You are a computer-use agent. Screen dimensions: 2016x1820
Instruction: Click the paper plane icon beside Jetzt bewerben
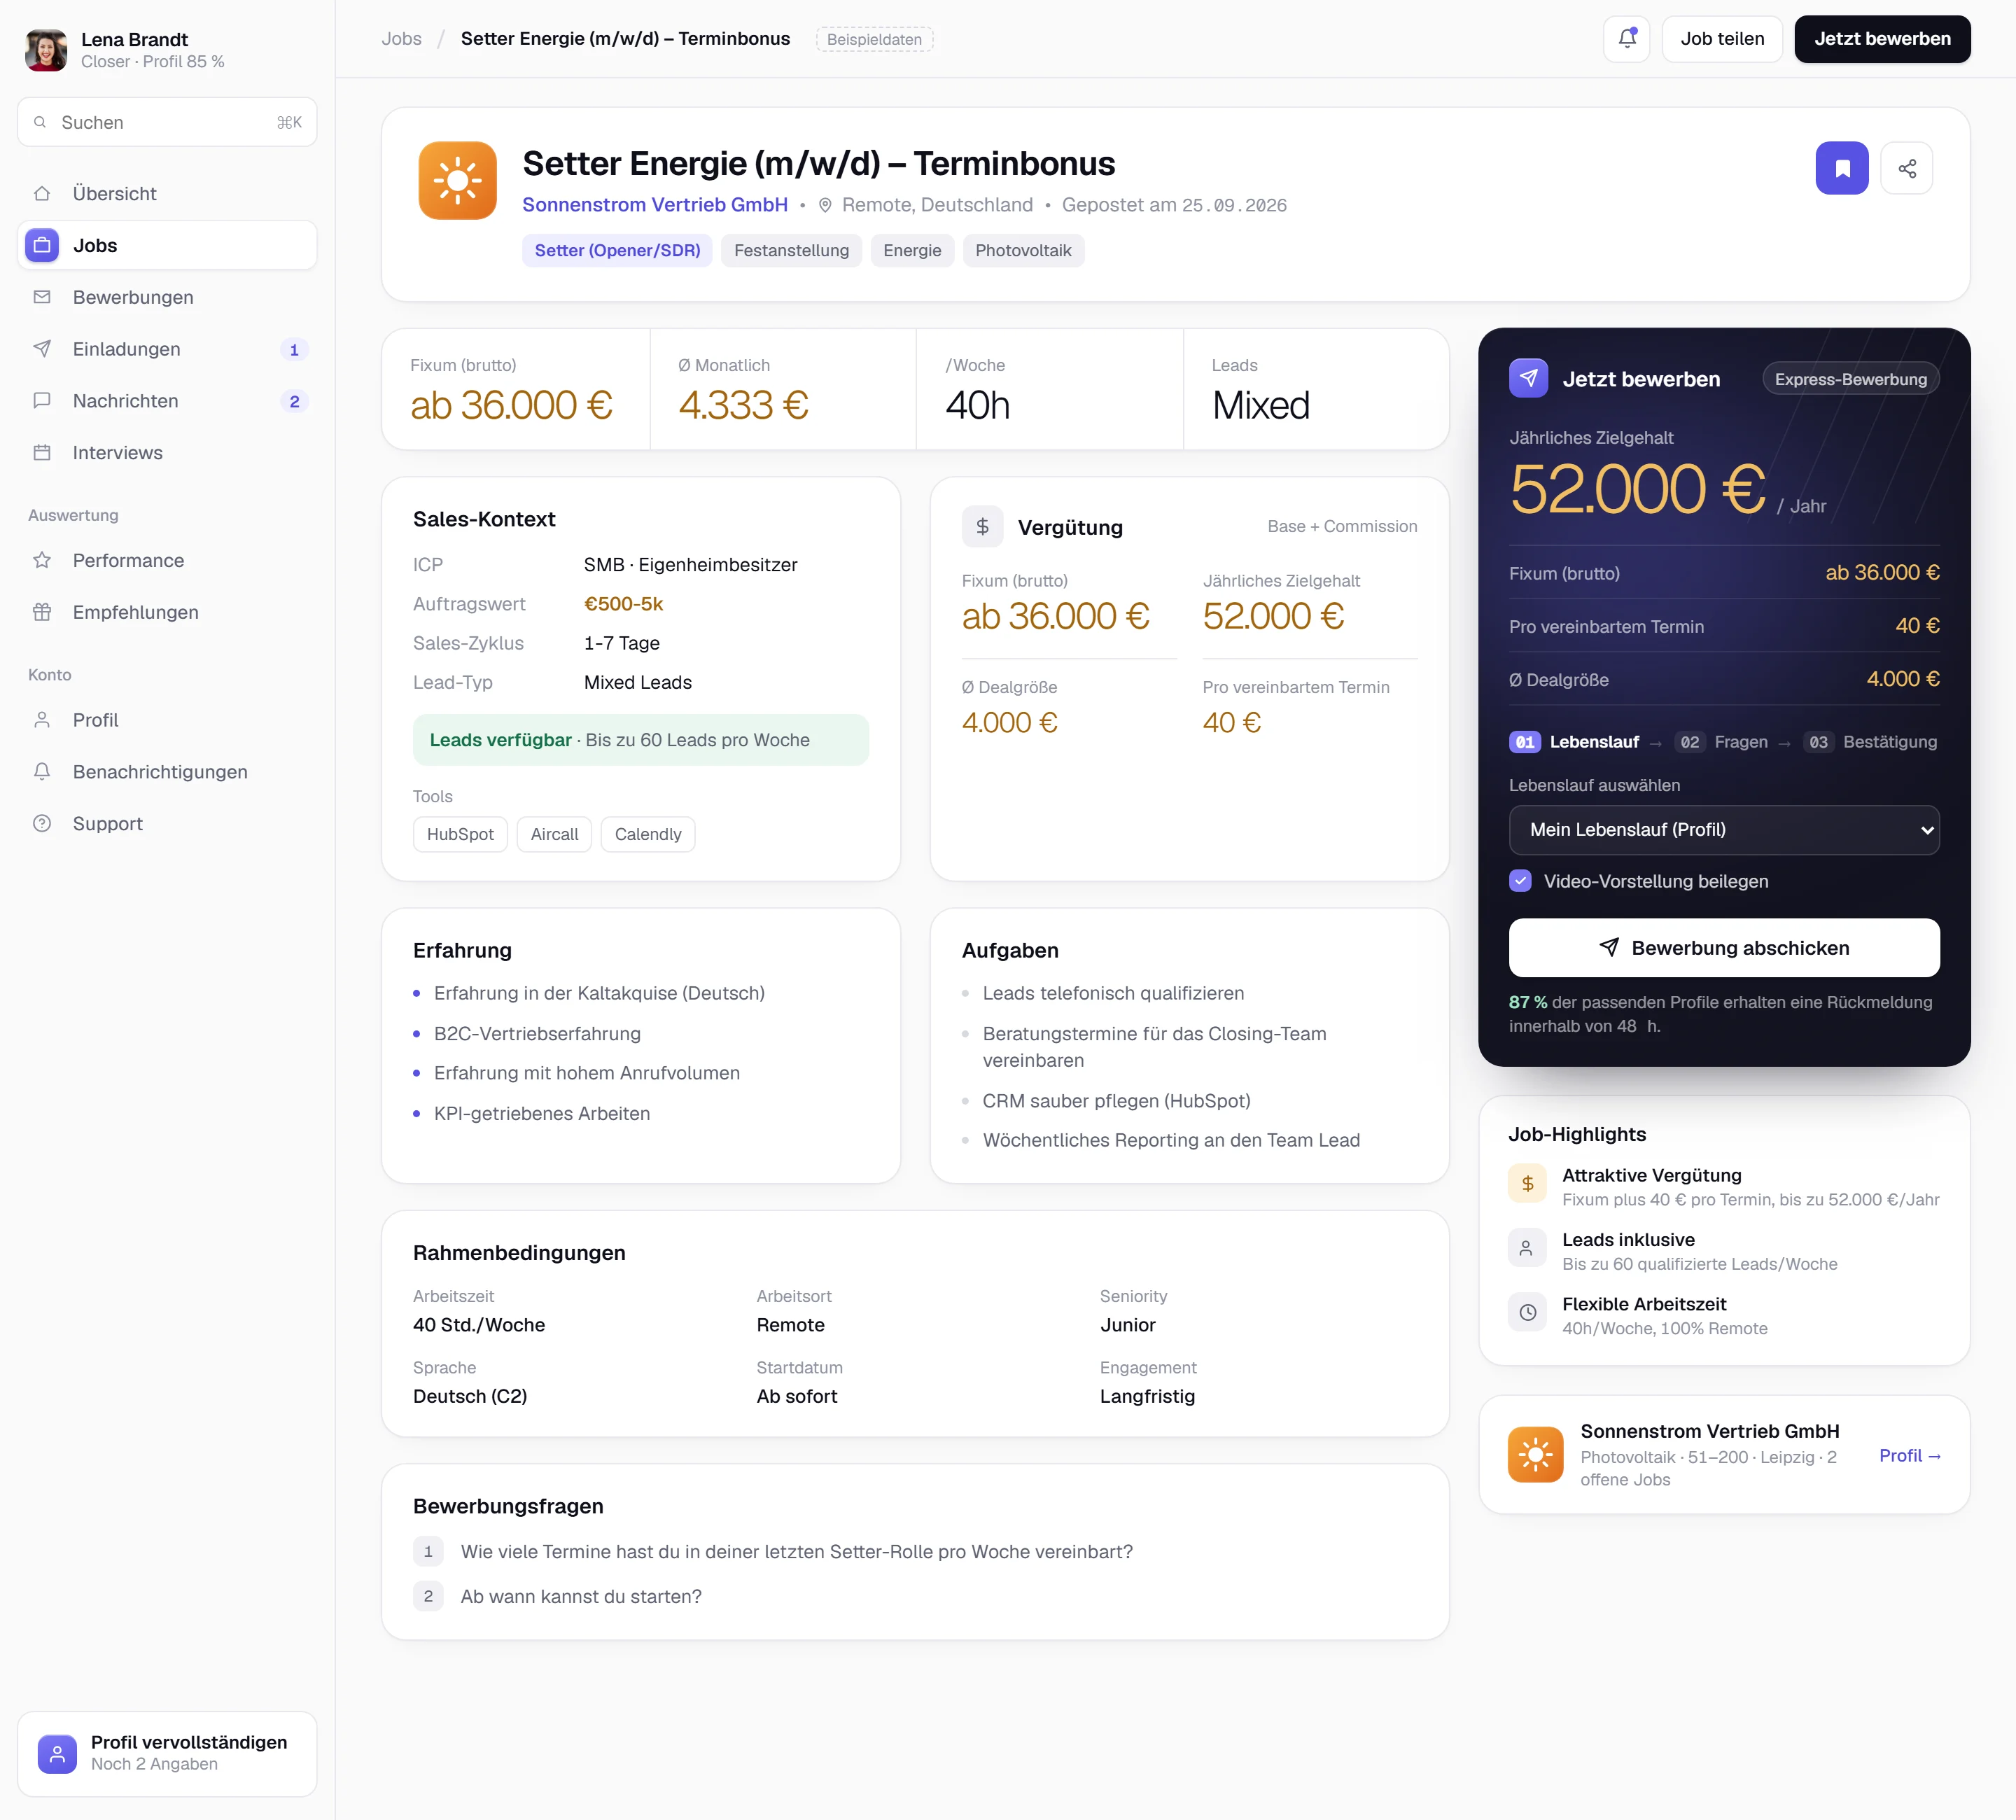(x=1528, y=379)
